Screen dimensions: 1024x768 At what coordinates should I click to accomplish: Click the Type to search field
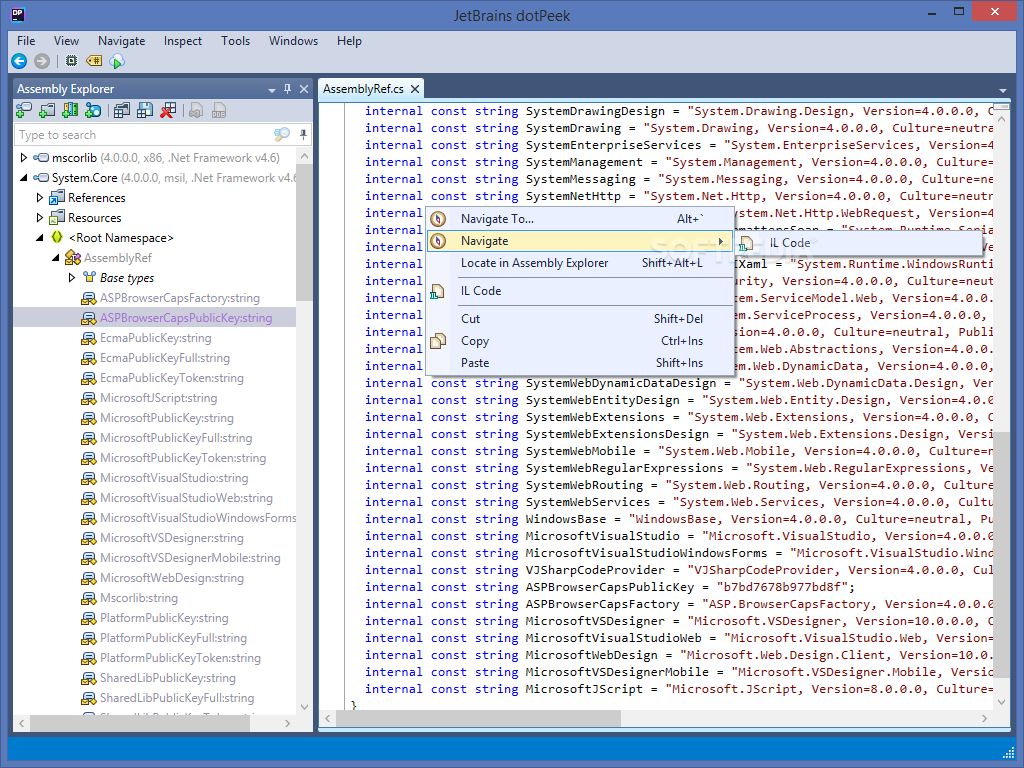point(144,135)
